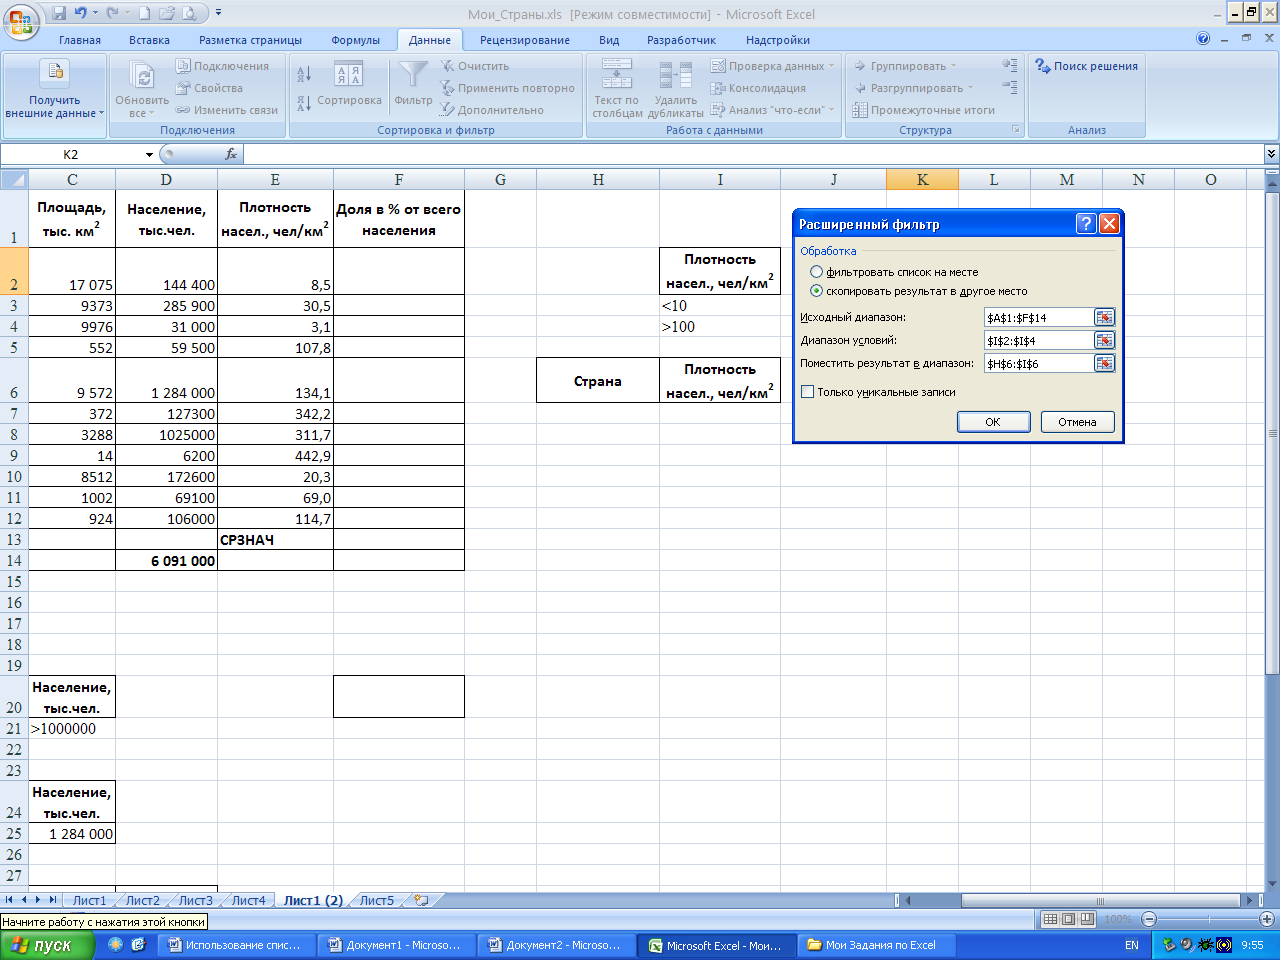Click Show Detail icon in Structure group
This screenshot has width=1280, height=960.
click(x=1010, y=65)
